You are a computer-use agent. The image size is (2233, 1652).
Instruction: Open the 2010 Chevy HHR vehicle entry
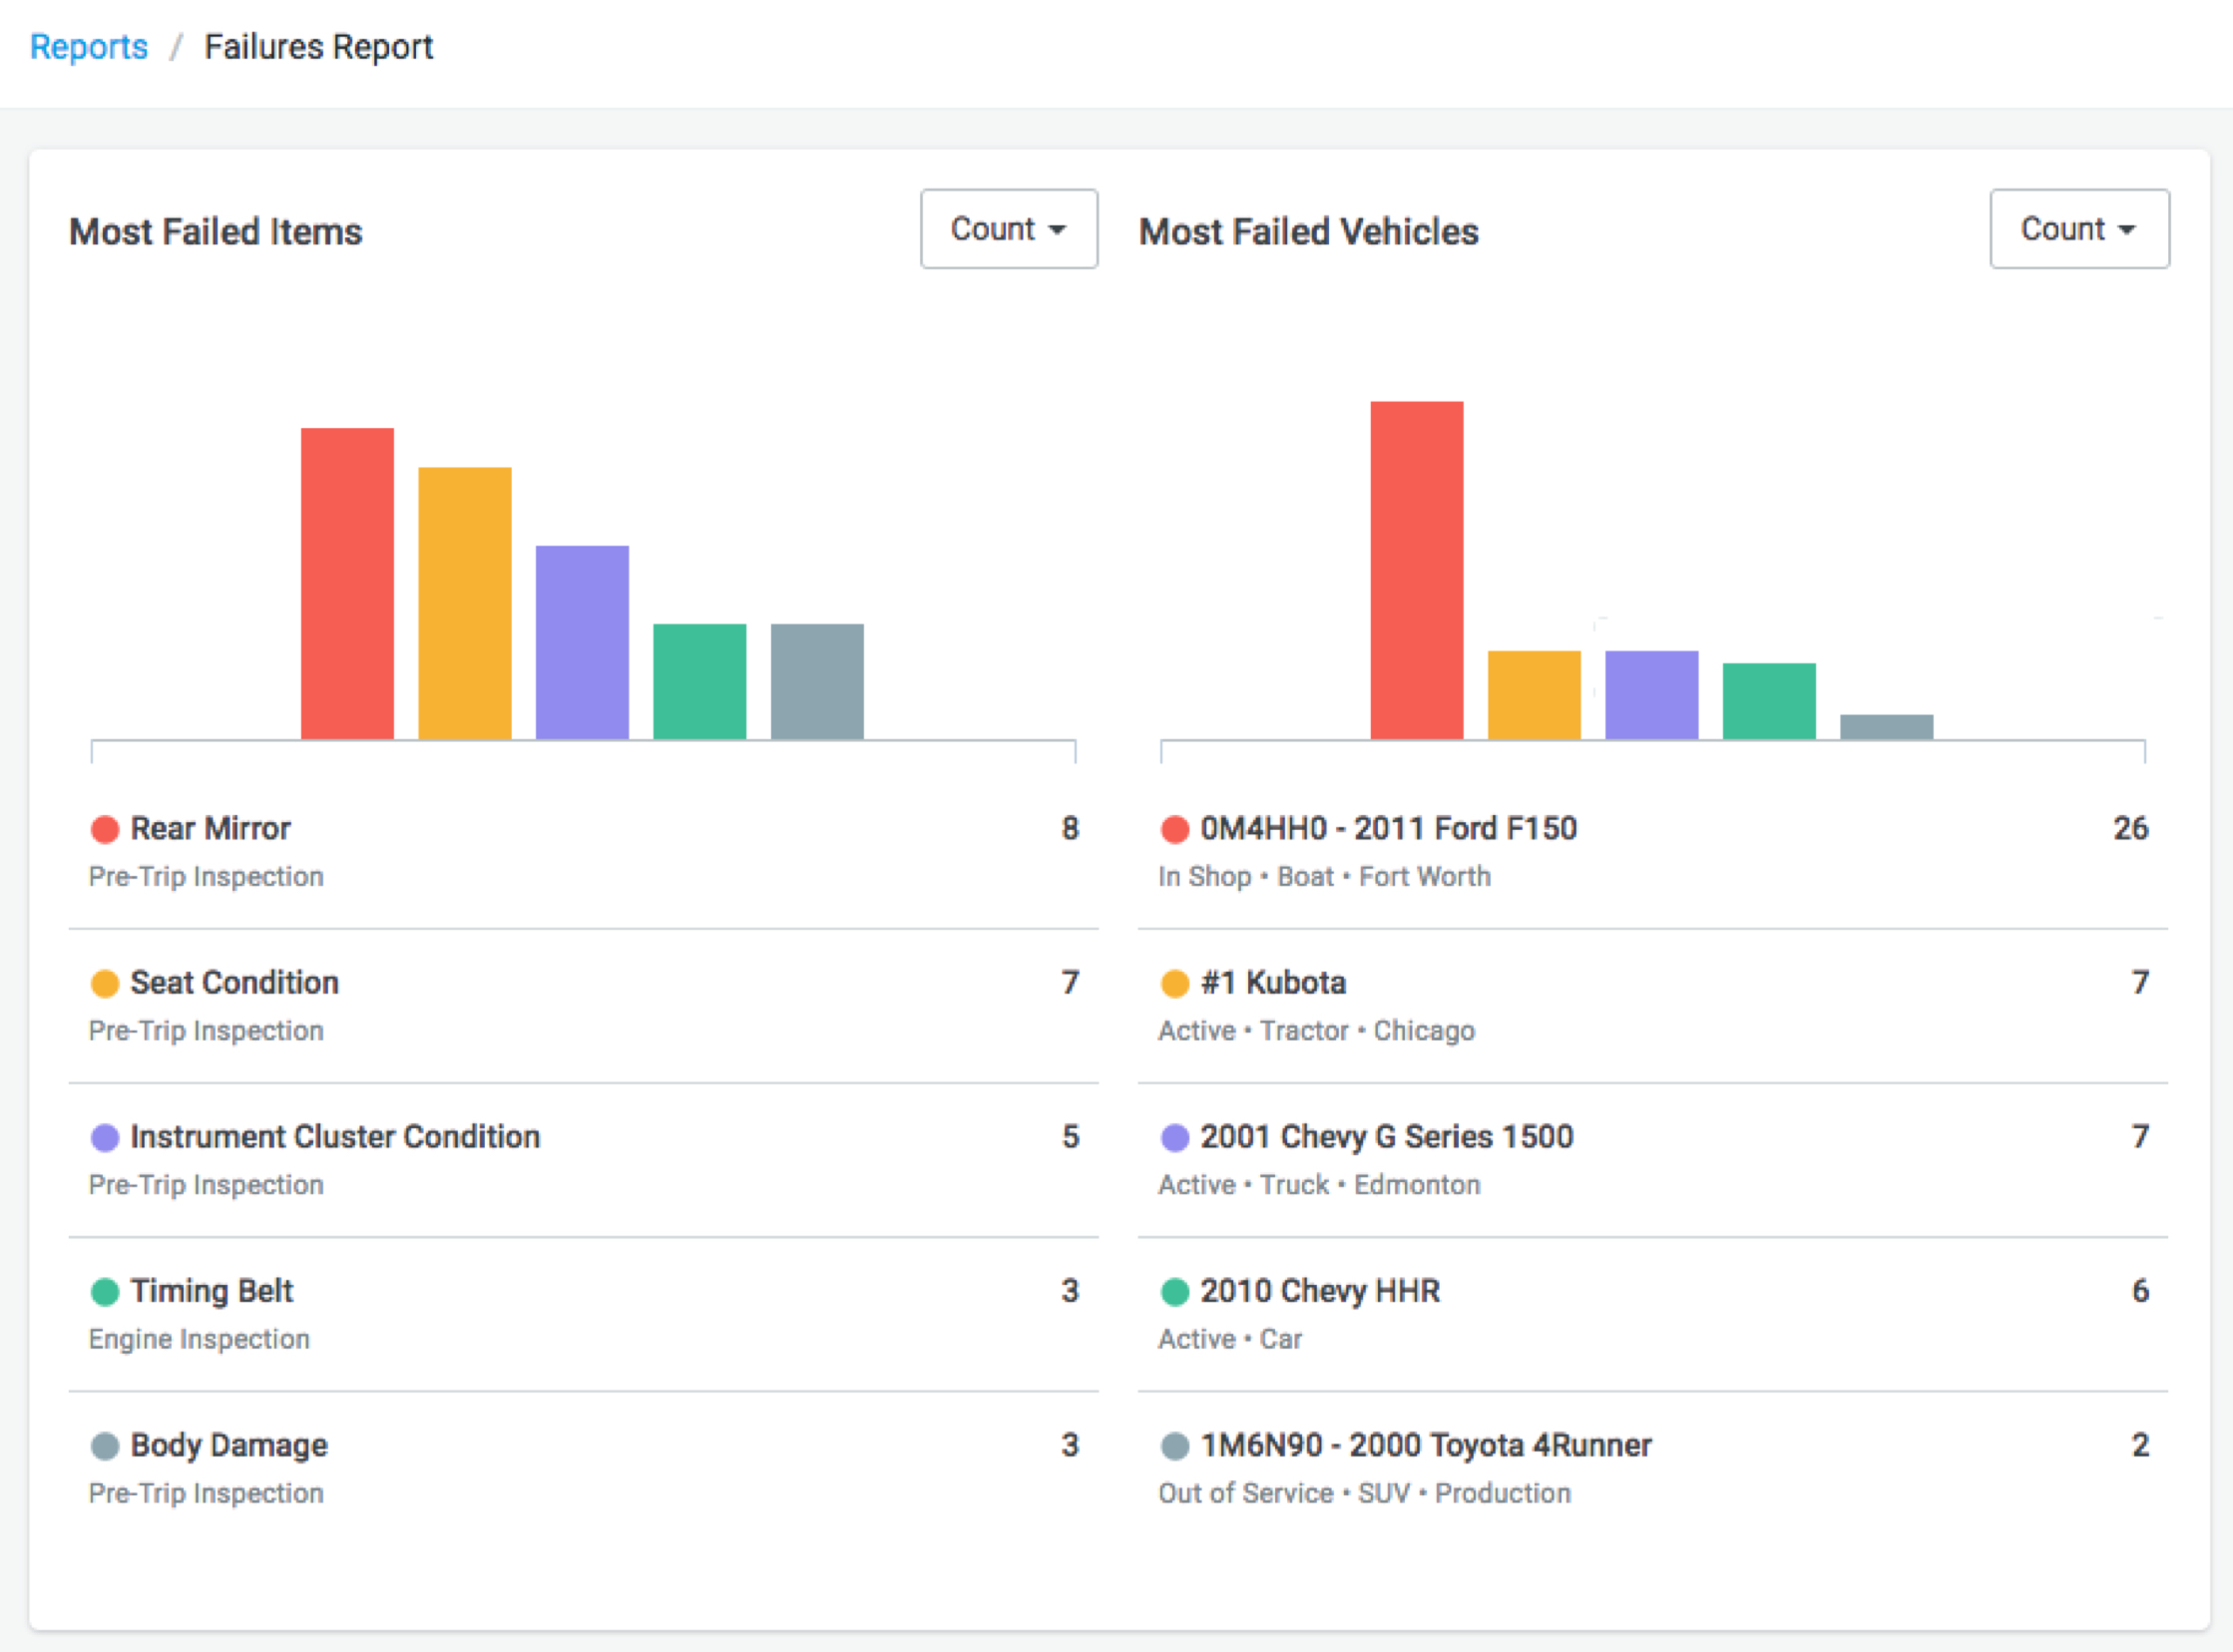click(x=1319, y=1291)
